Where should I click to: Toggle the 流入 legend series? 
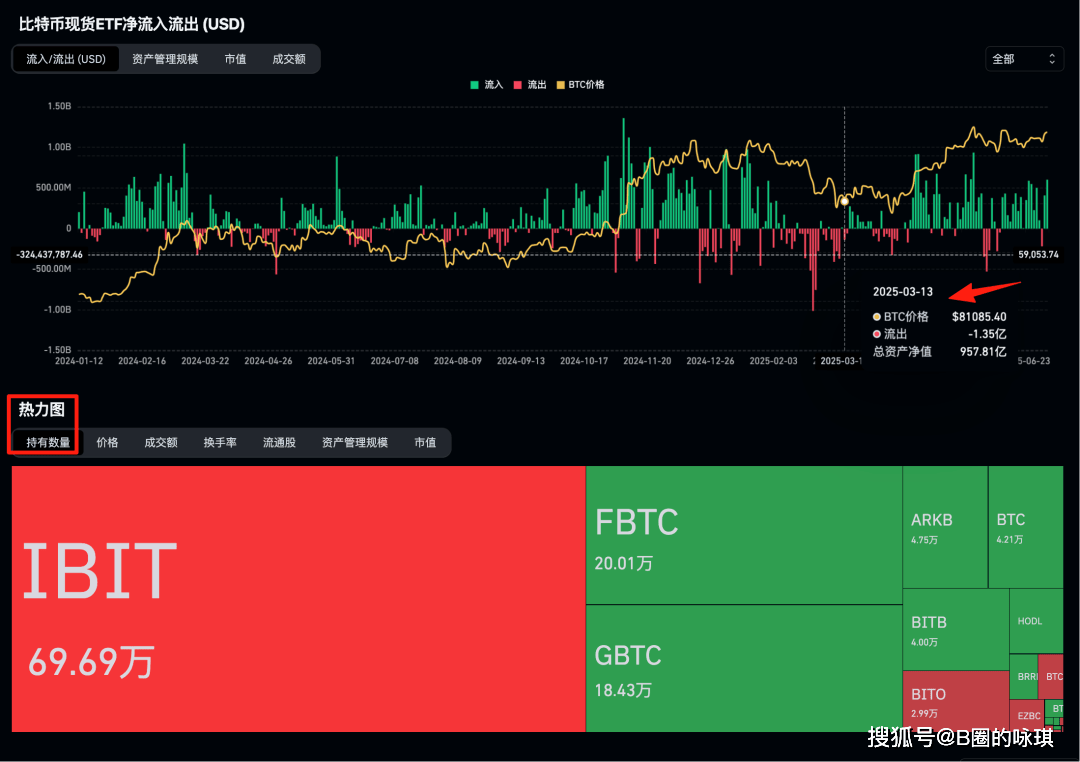(x=486, y=85)
